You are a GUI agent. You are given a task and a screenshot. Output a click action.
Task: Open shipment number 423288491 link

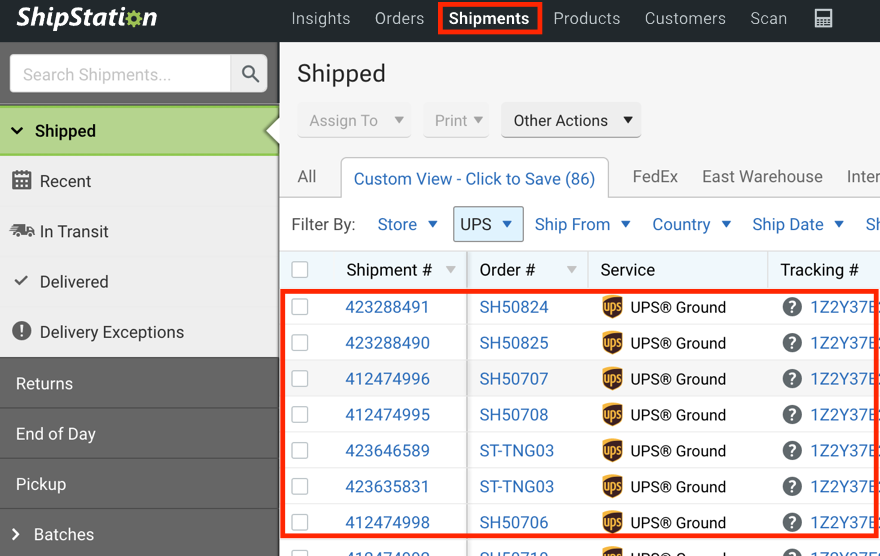[387, 307]
